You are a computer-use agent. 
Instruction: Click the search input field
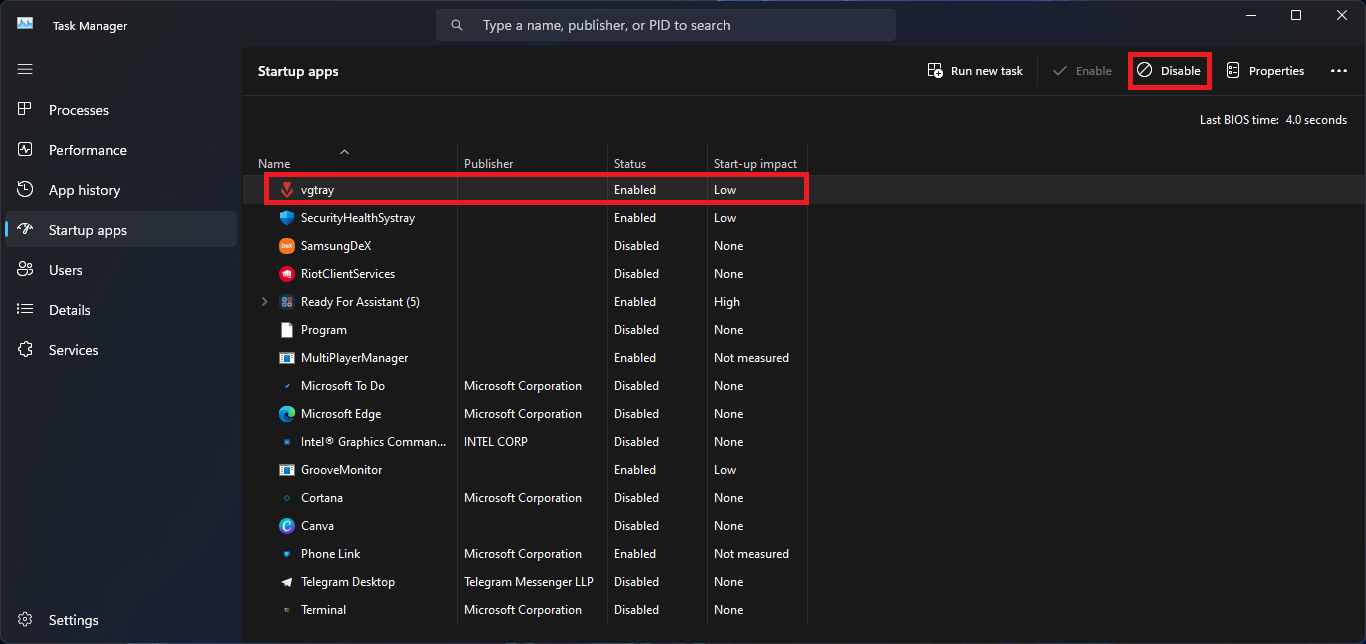coord(665,24)
